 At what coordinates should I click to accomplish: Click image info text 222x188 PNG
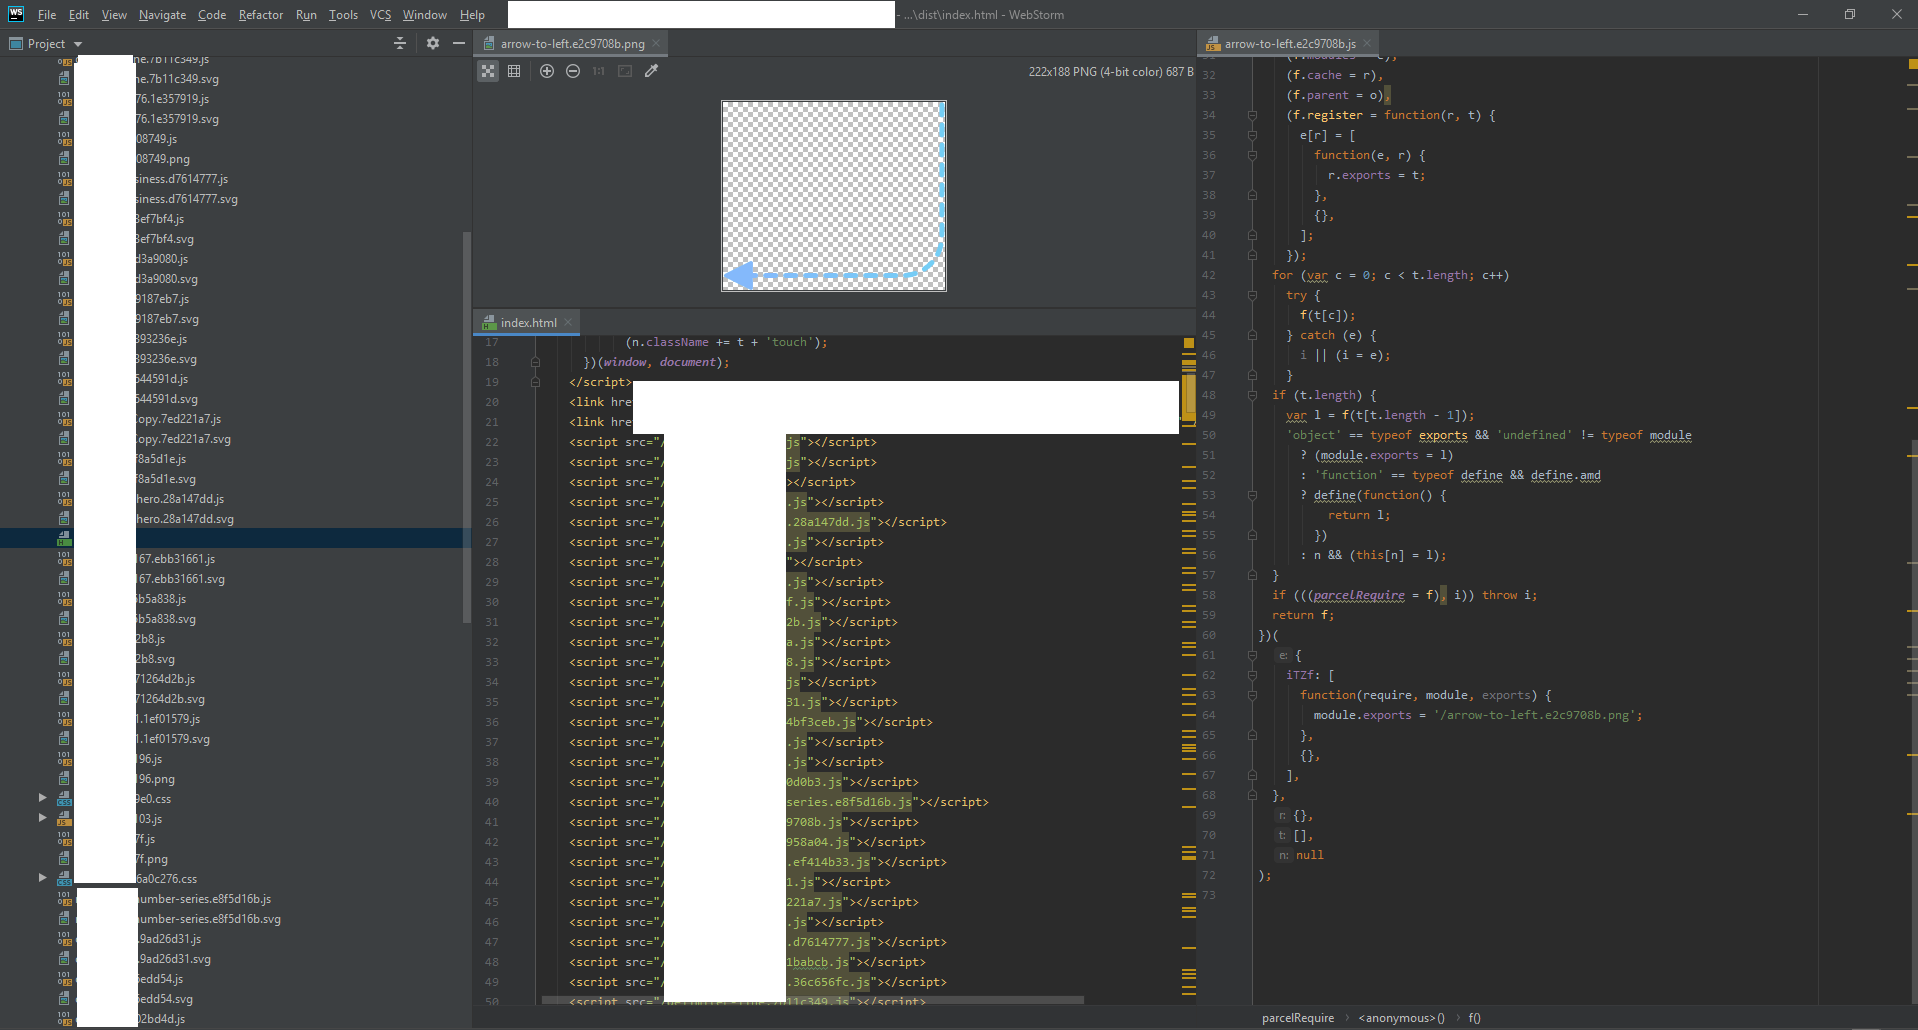[x=1110, y=72]
